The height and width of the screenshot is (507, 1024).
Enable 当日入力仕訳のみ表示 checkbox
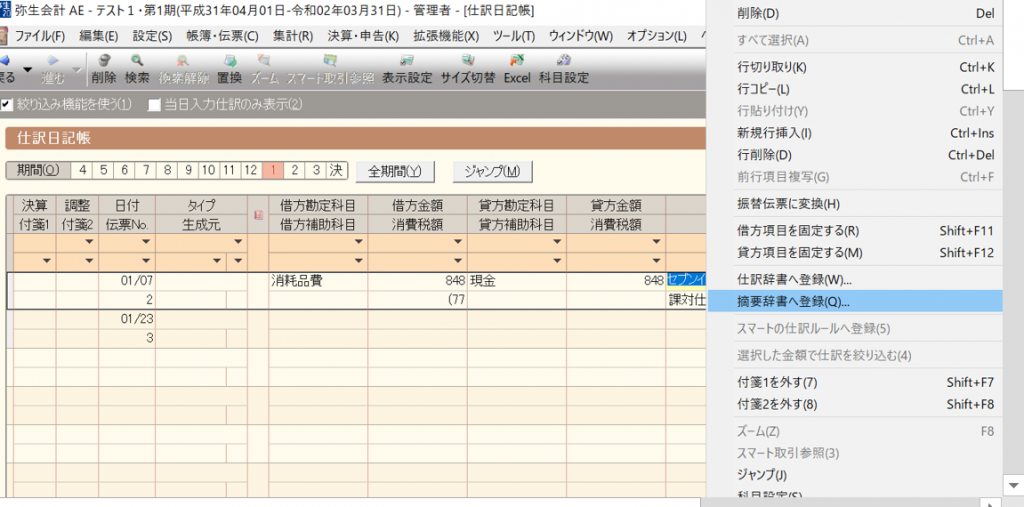click(x=155, y=104)
